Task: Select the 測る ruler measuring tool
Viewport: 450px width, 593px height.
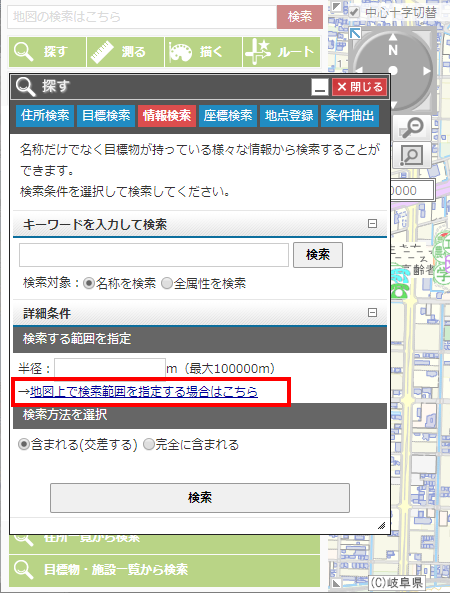Action: click(x=126, y=52)
